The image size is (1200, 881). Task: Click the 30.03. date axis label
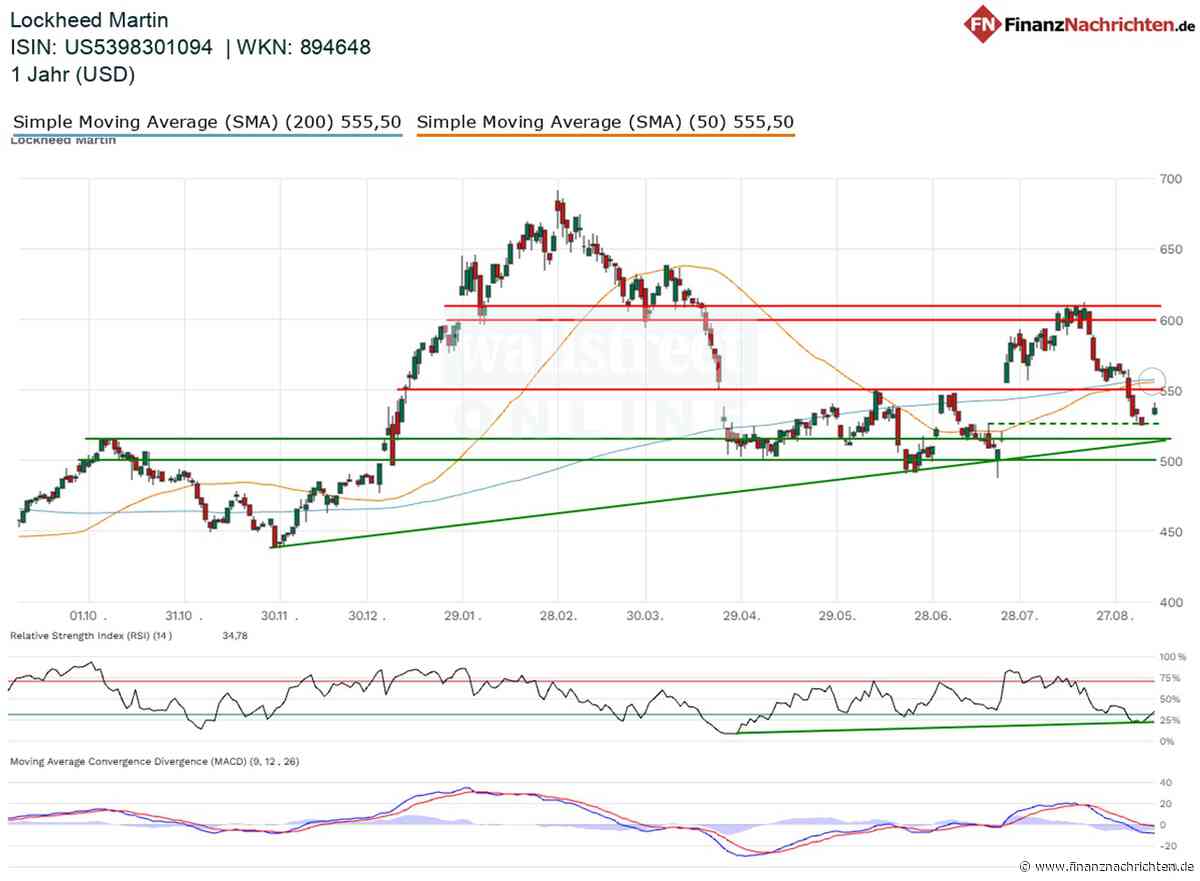click(x=646, y=617)
